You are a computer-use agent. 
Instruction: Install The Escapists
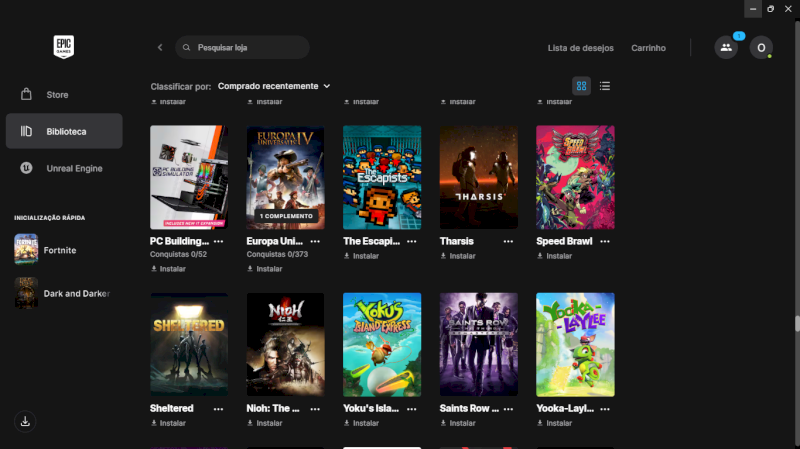tap(361, 256)
